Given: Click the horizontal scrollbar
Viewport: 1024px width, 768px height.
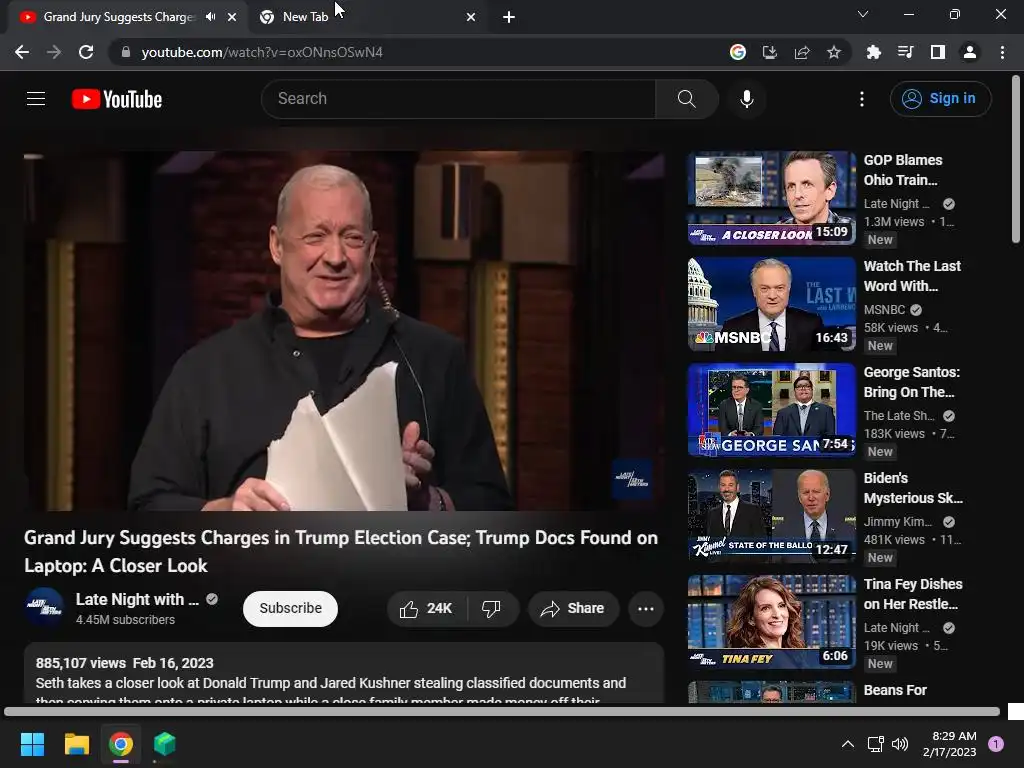Looking at the screenshot, I should pos(502,712).
